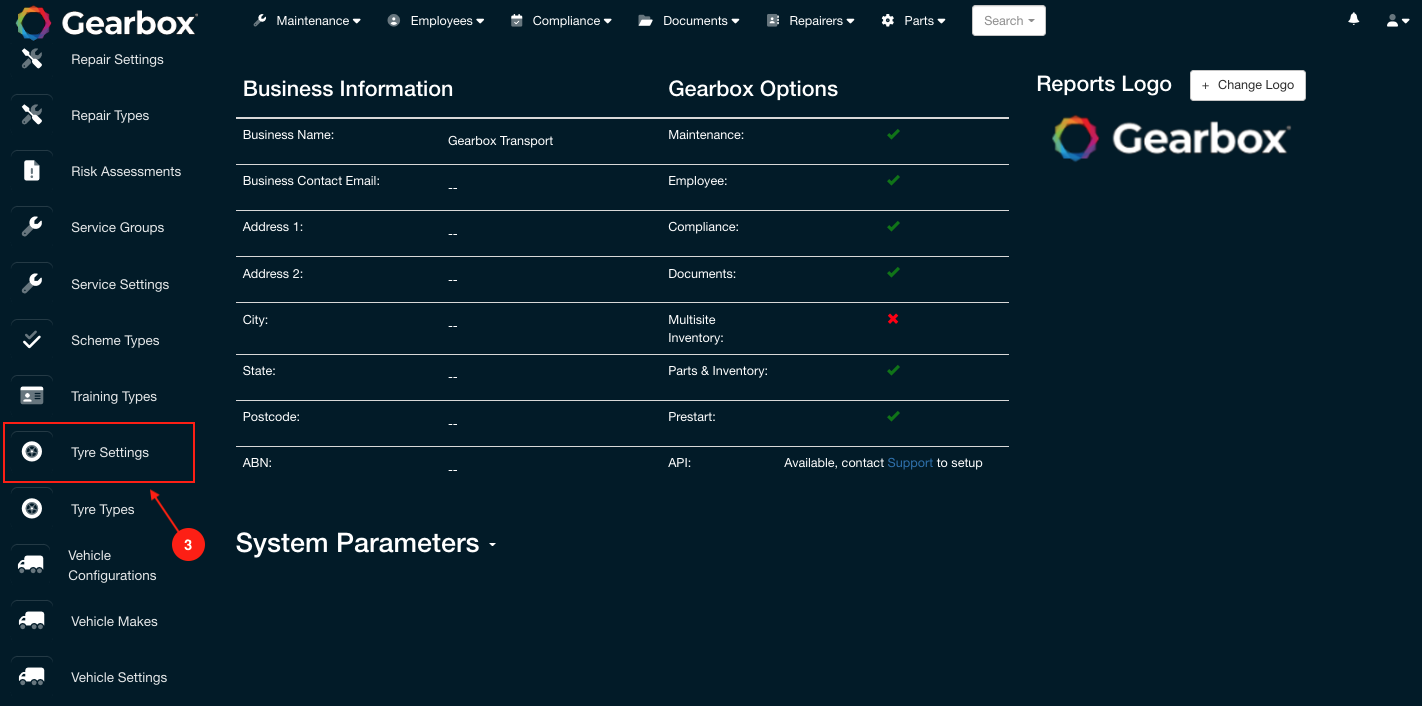
Task: Open the Parts dropdown menu
Action: 913,20
